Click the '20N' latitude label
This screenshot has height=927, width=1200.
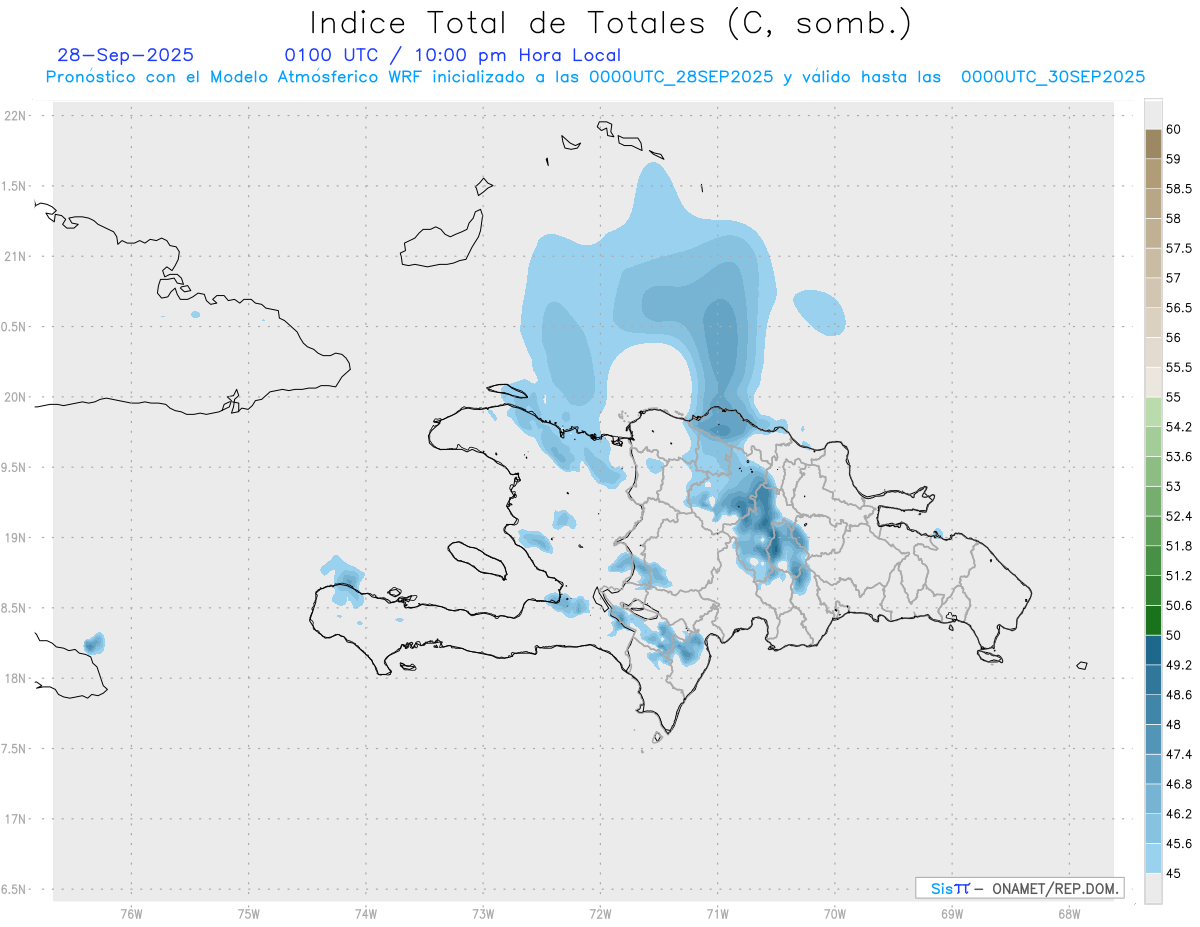(15, 397)
